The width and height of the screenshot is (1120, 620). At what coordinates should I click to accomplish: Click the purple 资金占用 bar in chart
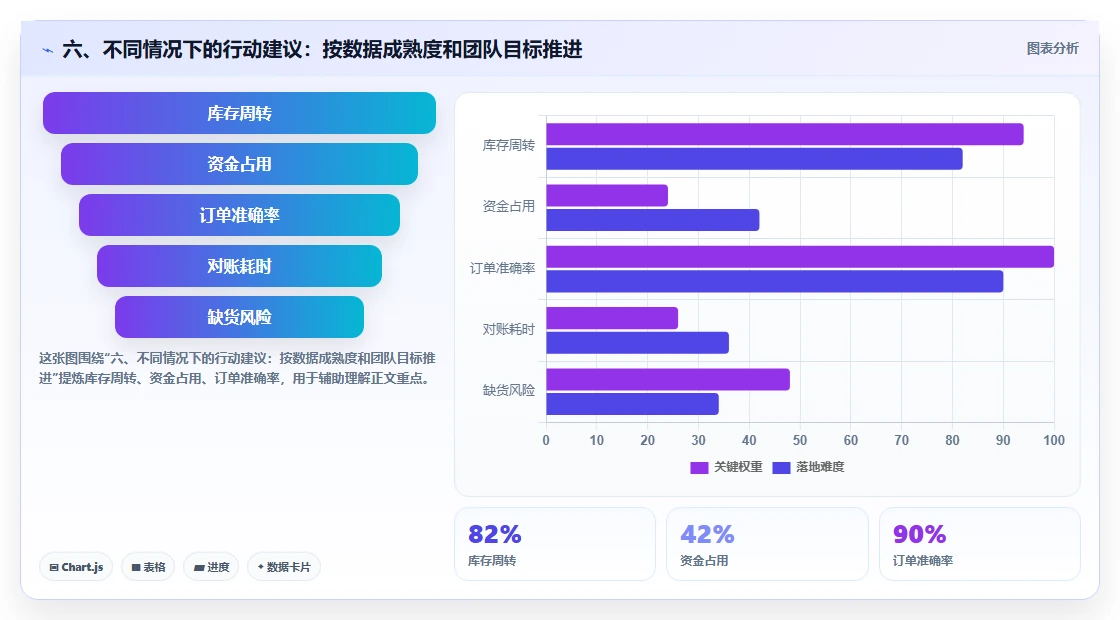click(607, 196)
